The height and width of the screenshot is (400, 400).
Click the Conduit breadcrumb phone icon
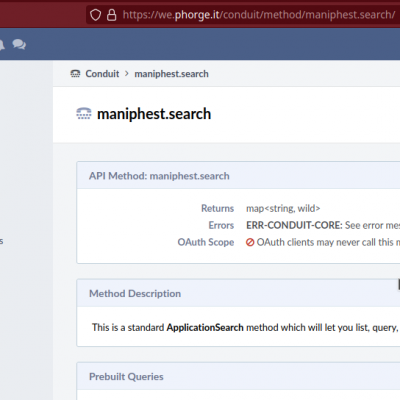(75, 74)
